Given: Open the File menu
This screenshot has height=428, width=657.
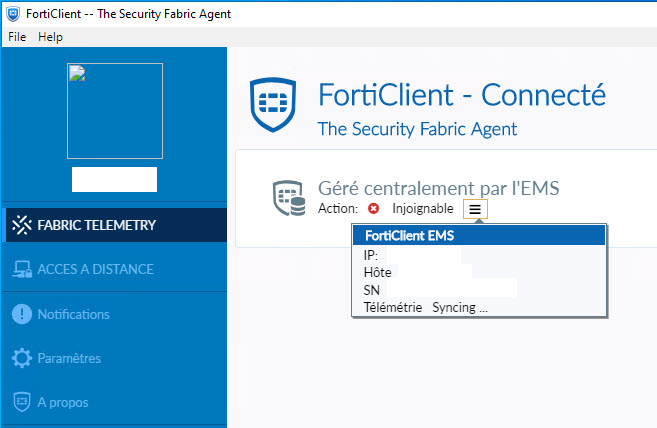Looking at the screenshot, I should (17, 37).
